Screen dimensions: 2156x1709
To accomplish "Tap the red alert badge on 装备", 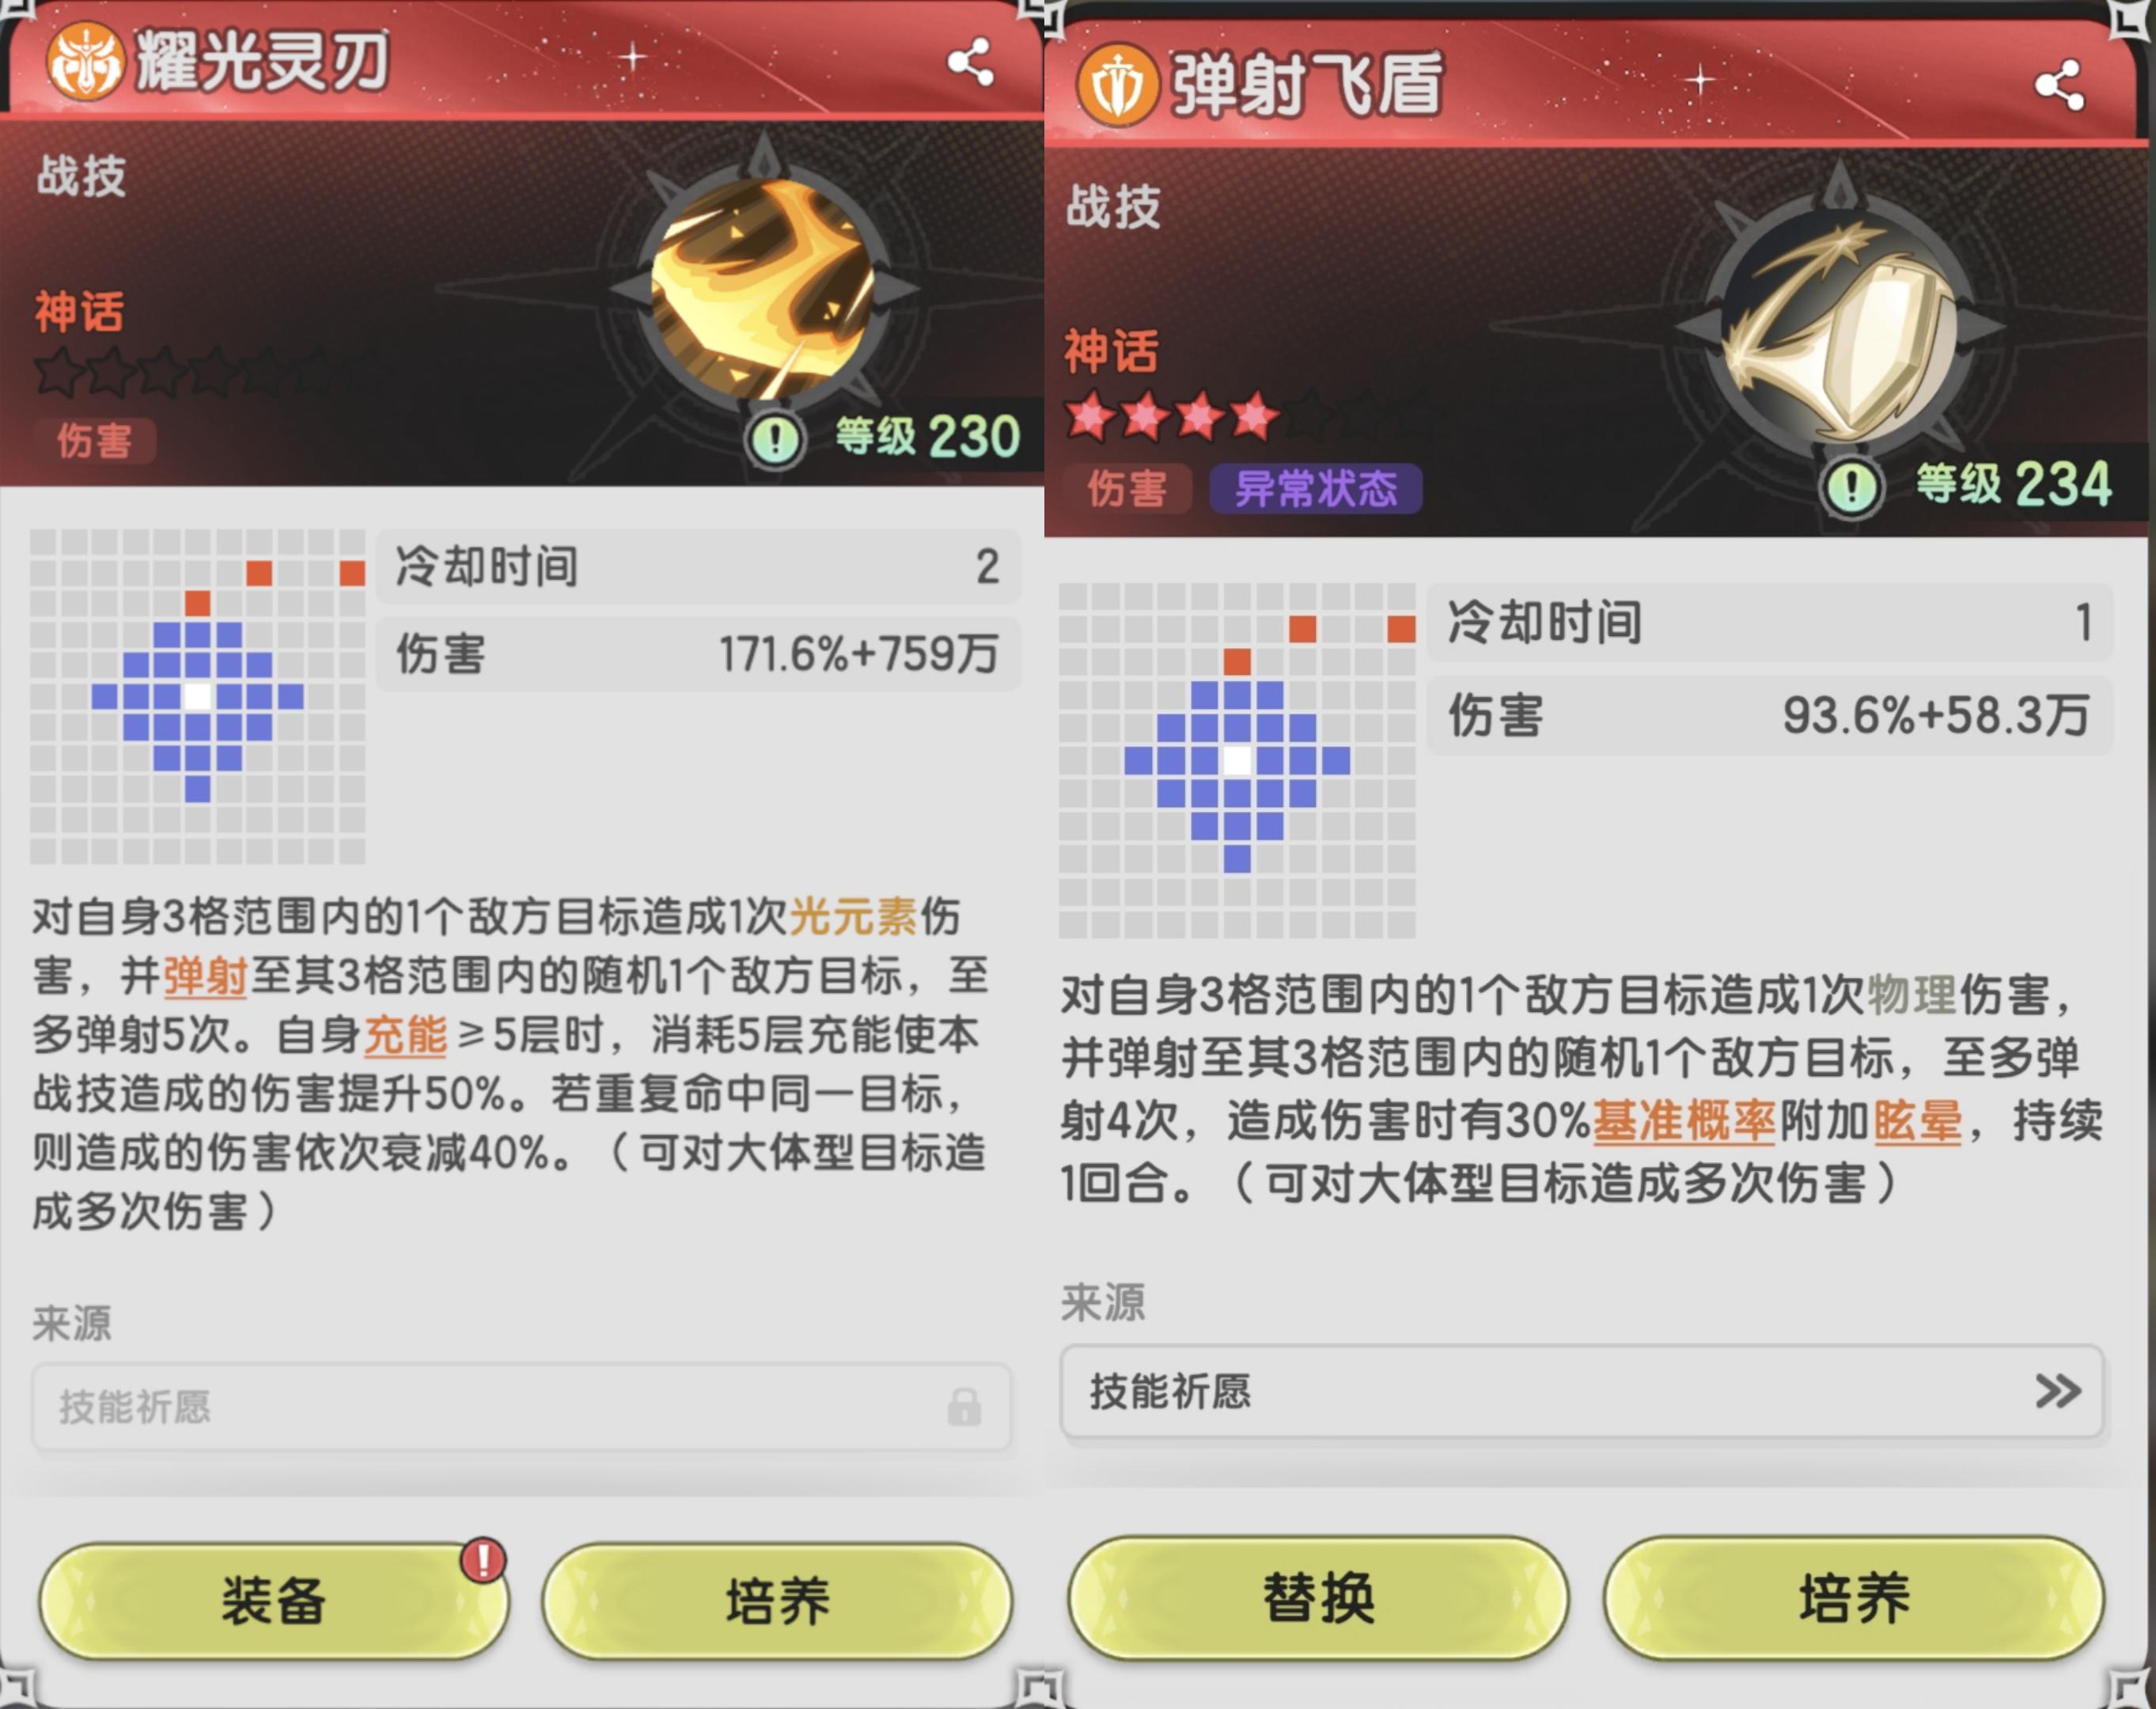I will (x=483, y=1559).
